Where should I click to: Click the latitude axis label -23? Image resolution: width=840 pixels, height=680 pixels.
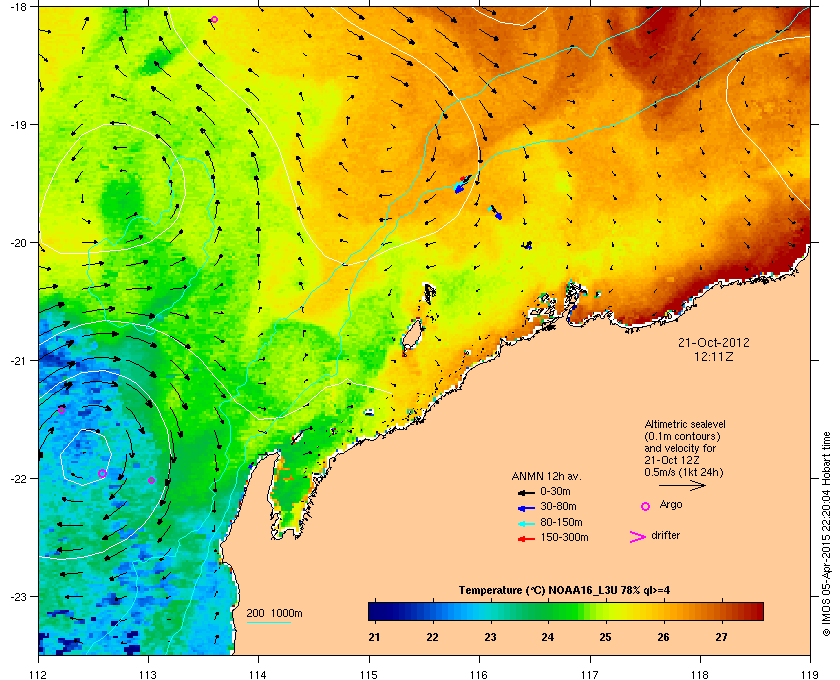tap(18, 596)
